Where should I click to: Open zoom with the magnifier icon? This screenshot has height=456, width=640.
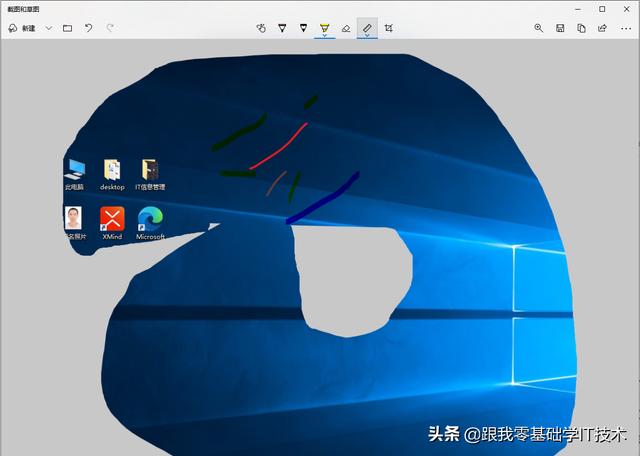539,28
